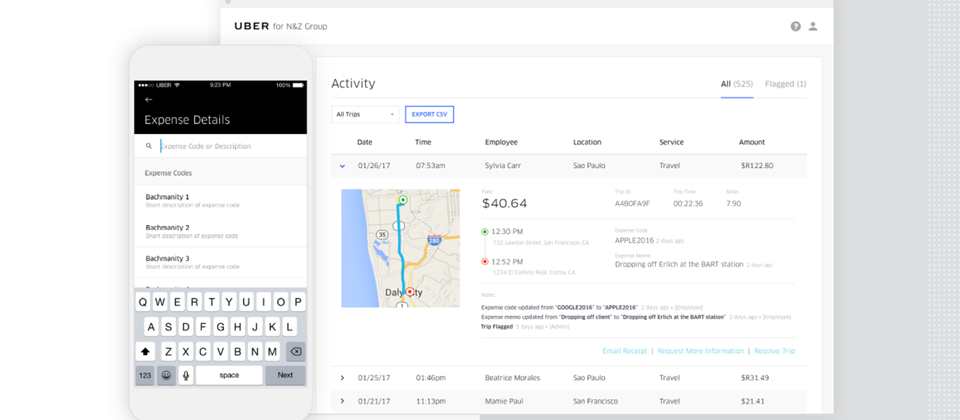Click the $R122.80 amount

757,165
